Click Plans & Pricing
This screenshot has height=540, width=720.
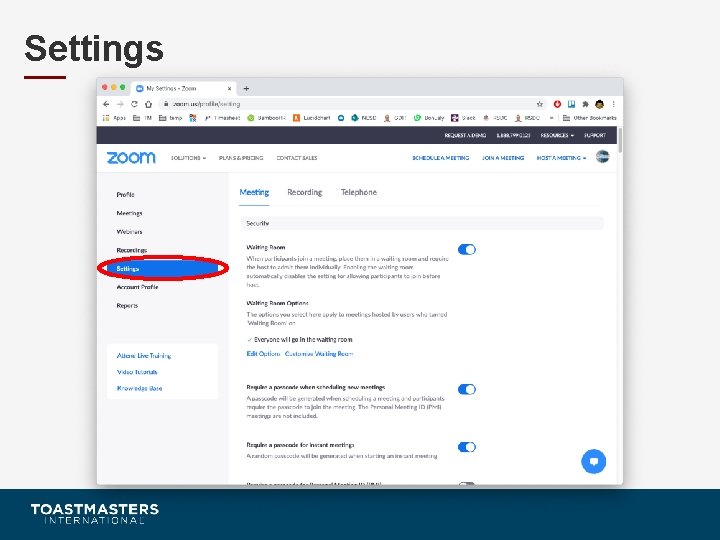point(241,158)
